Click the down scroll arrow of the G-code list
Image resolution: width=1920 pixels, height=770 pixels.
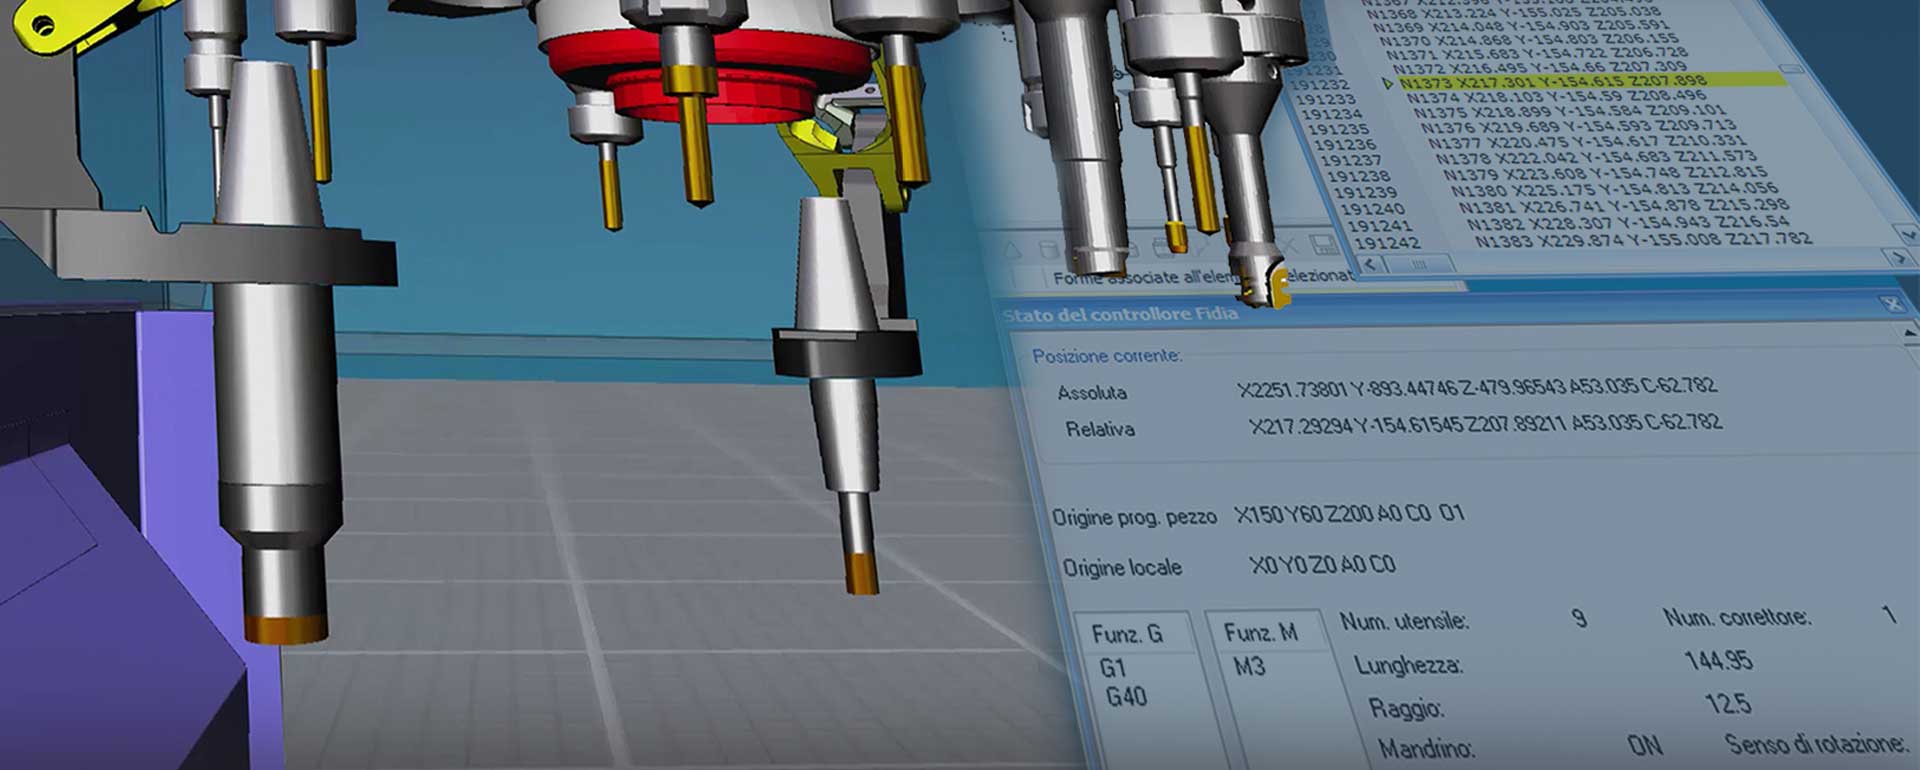click(x=1908, y=233)
